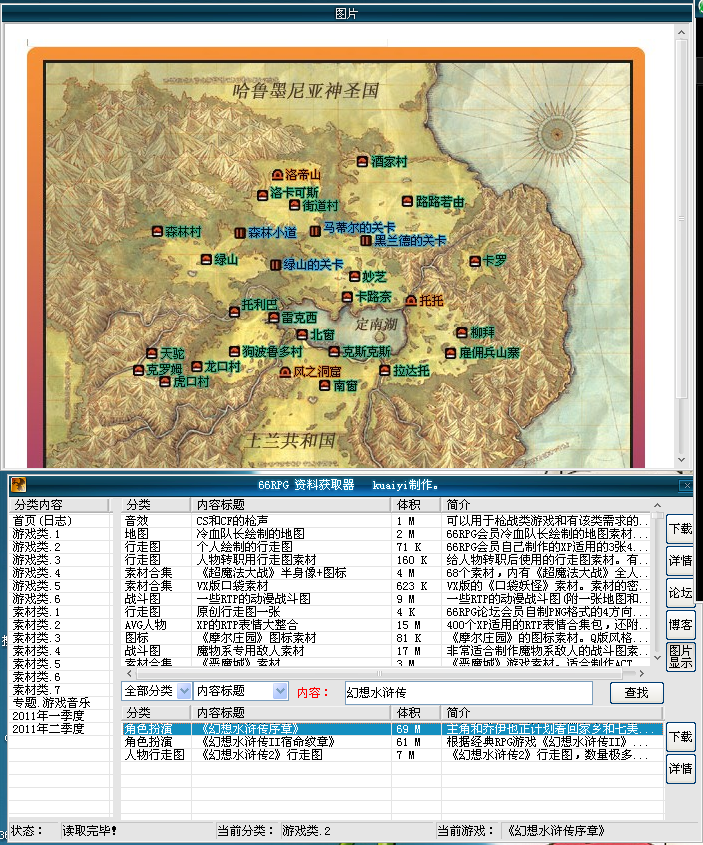This screenshot has width=703, height=845.
Task: Click the 路路若由 marker on the map
Action: point(407,202)
